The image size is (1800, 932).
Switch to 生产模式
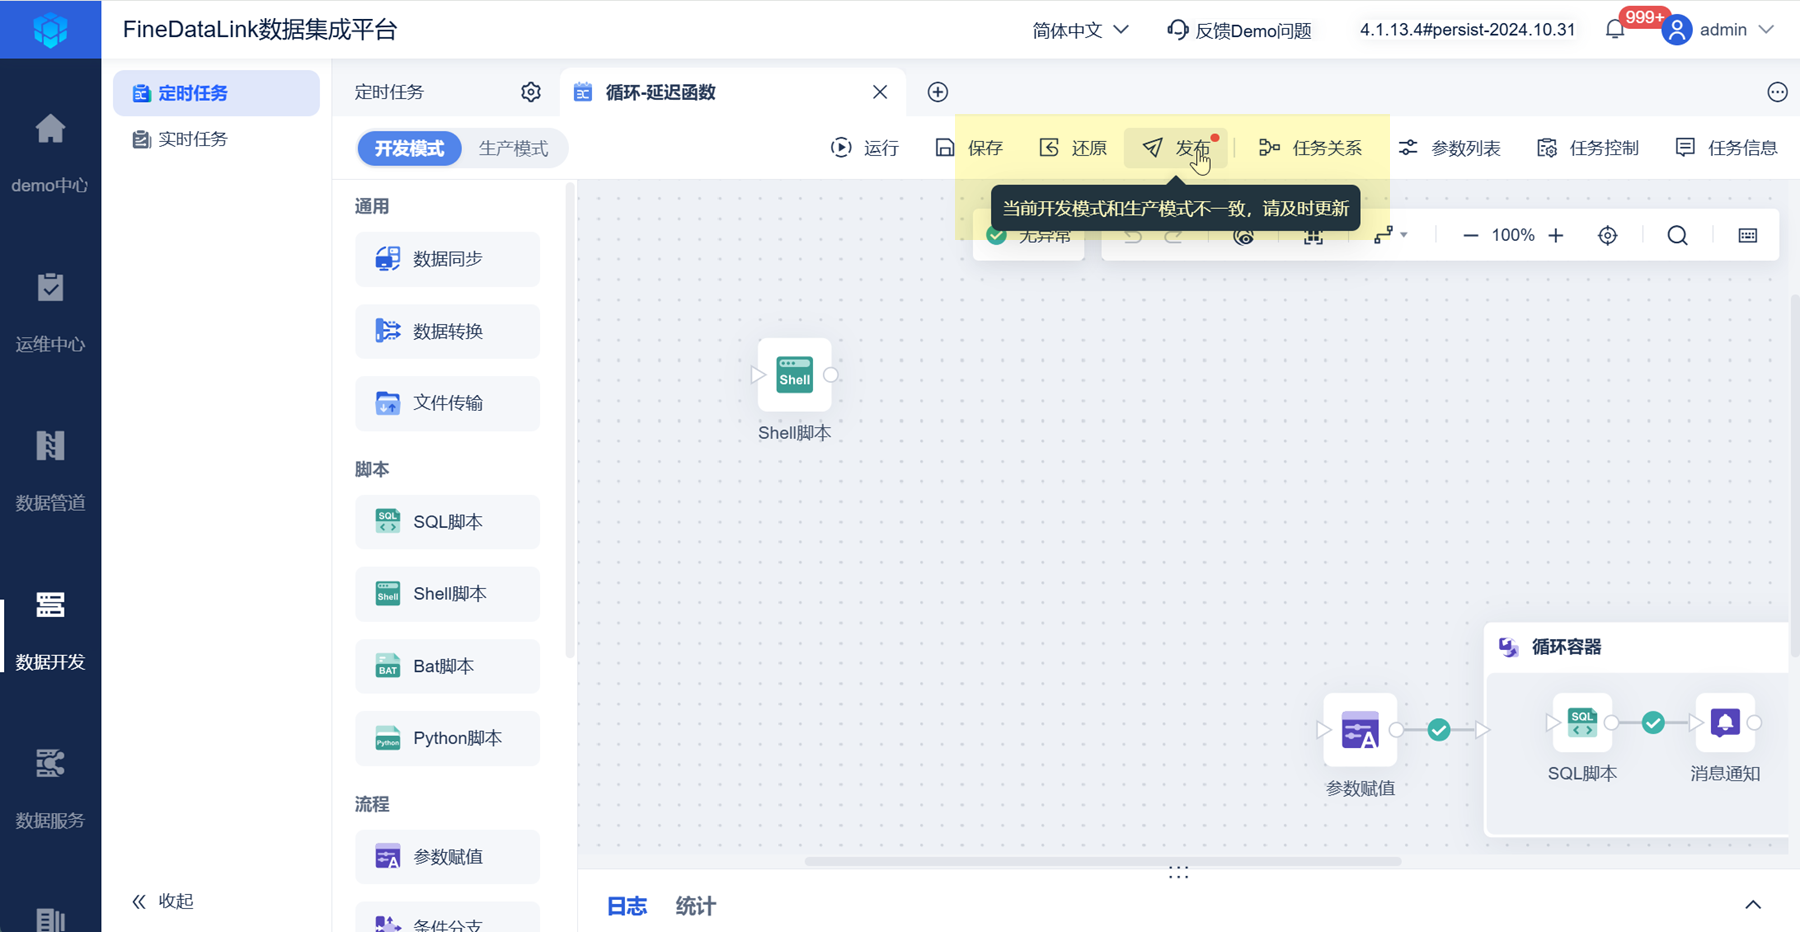[x=513, y=148]
